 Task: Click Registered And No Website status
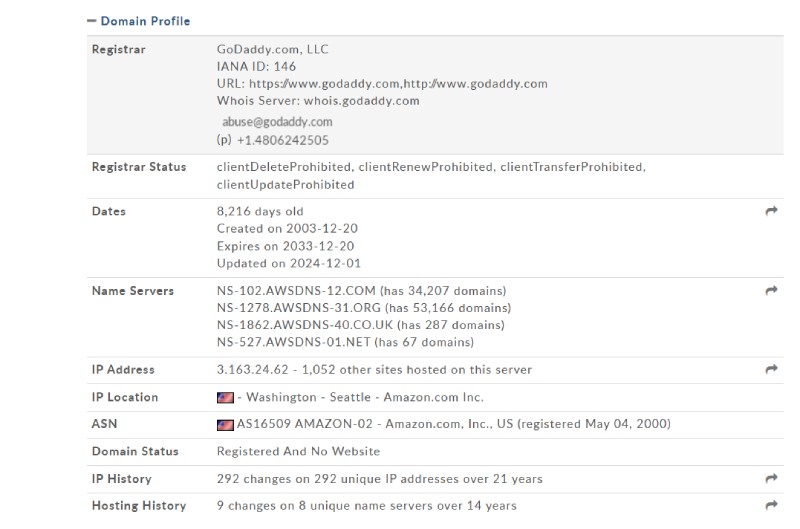[298, 451]
